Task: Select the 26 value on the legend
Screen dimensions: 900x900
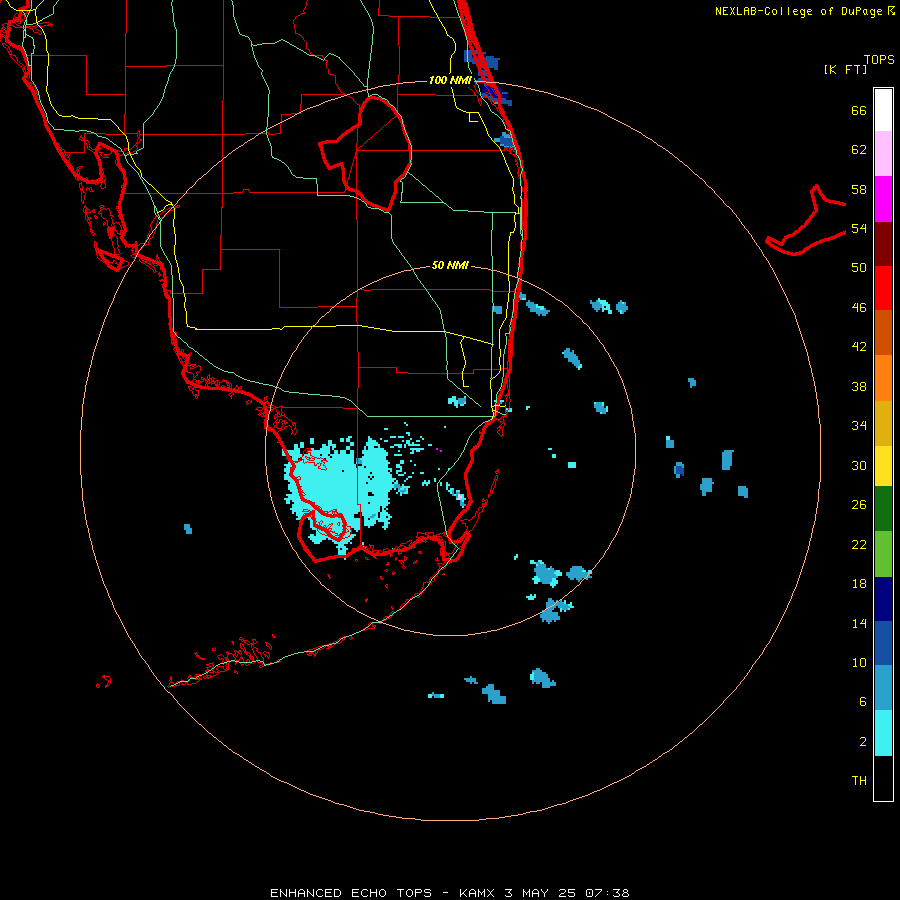Action: point(859,505)
